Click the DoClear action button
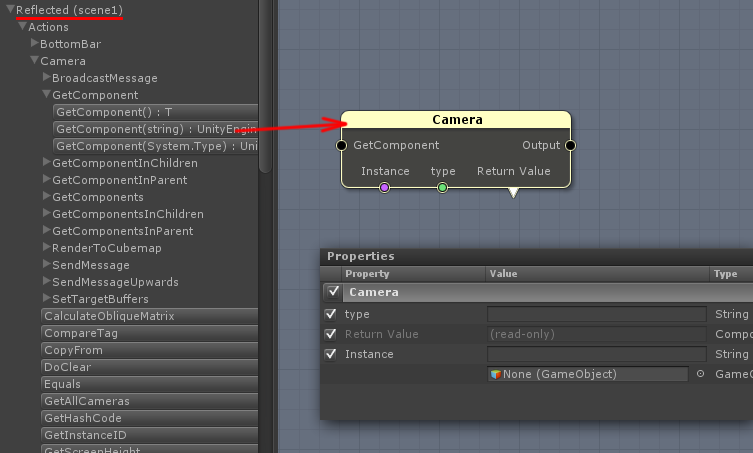This screenshot has height=453, width=753. click(x=150, y=367)
